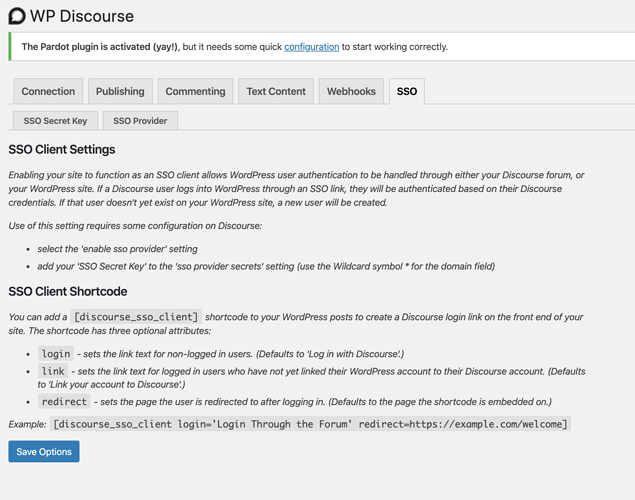Go to the Commenting tab
635x500 pixels.
click(195, 91)
